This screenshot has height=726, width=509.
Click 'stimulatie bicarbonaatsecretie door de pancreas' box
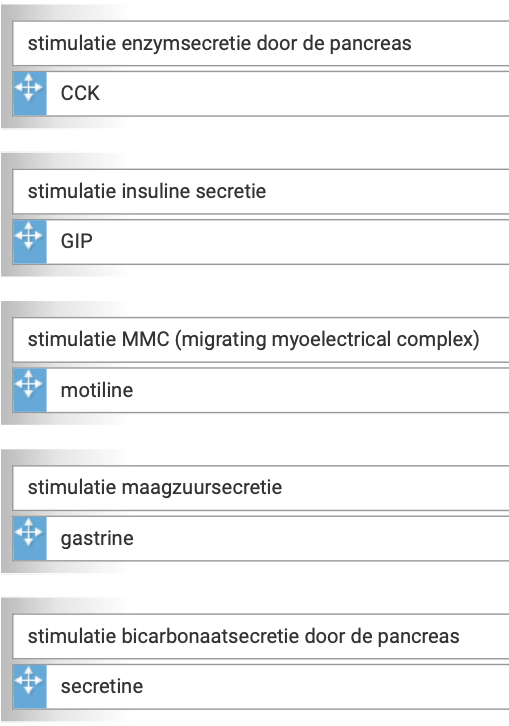tap(261, 636)
